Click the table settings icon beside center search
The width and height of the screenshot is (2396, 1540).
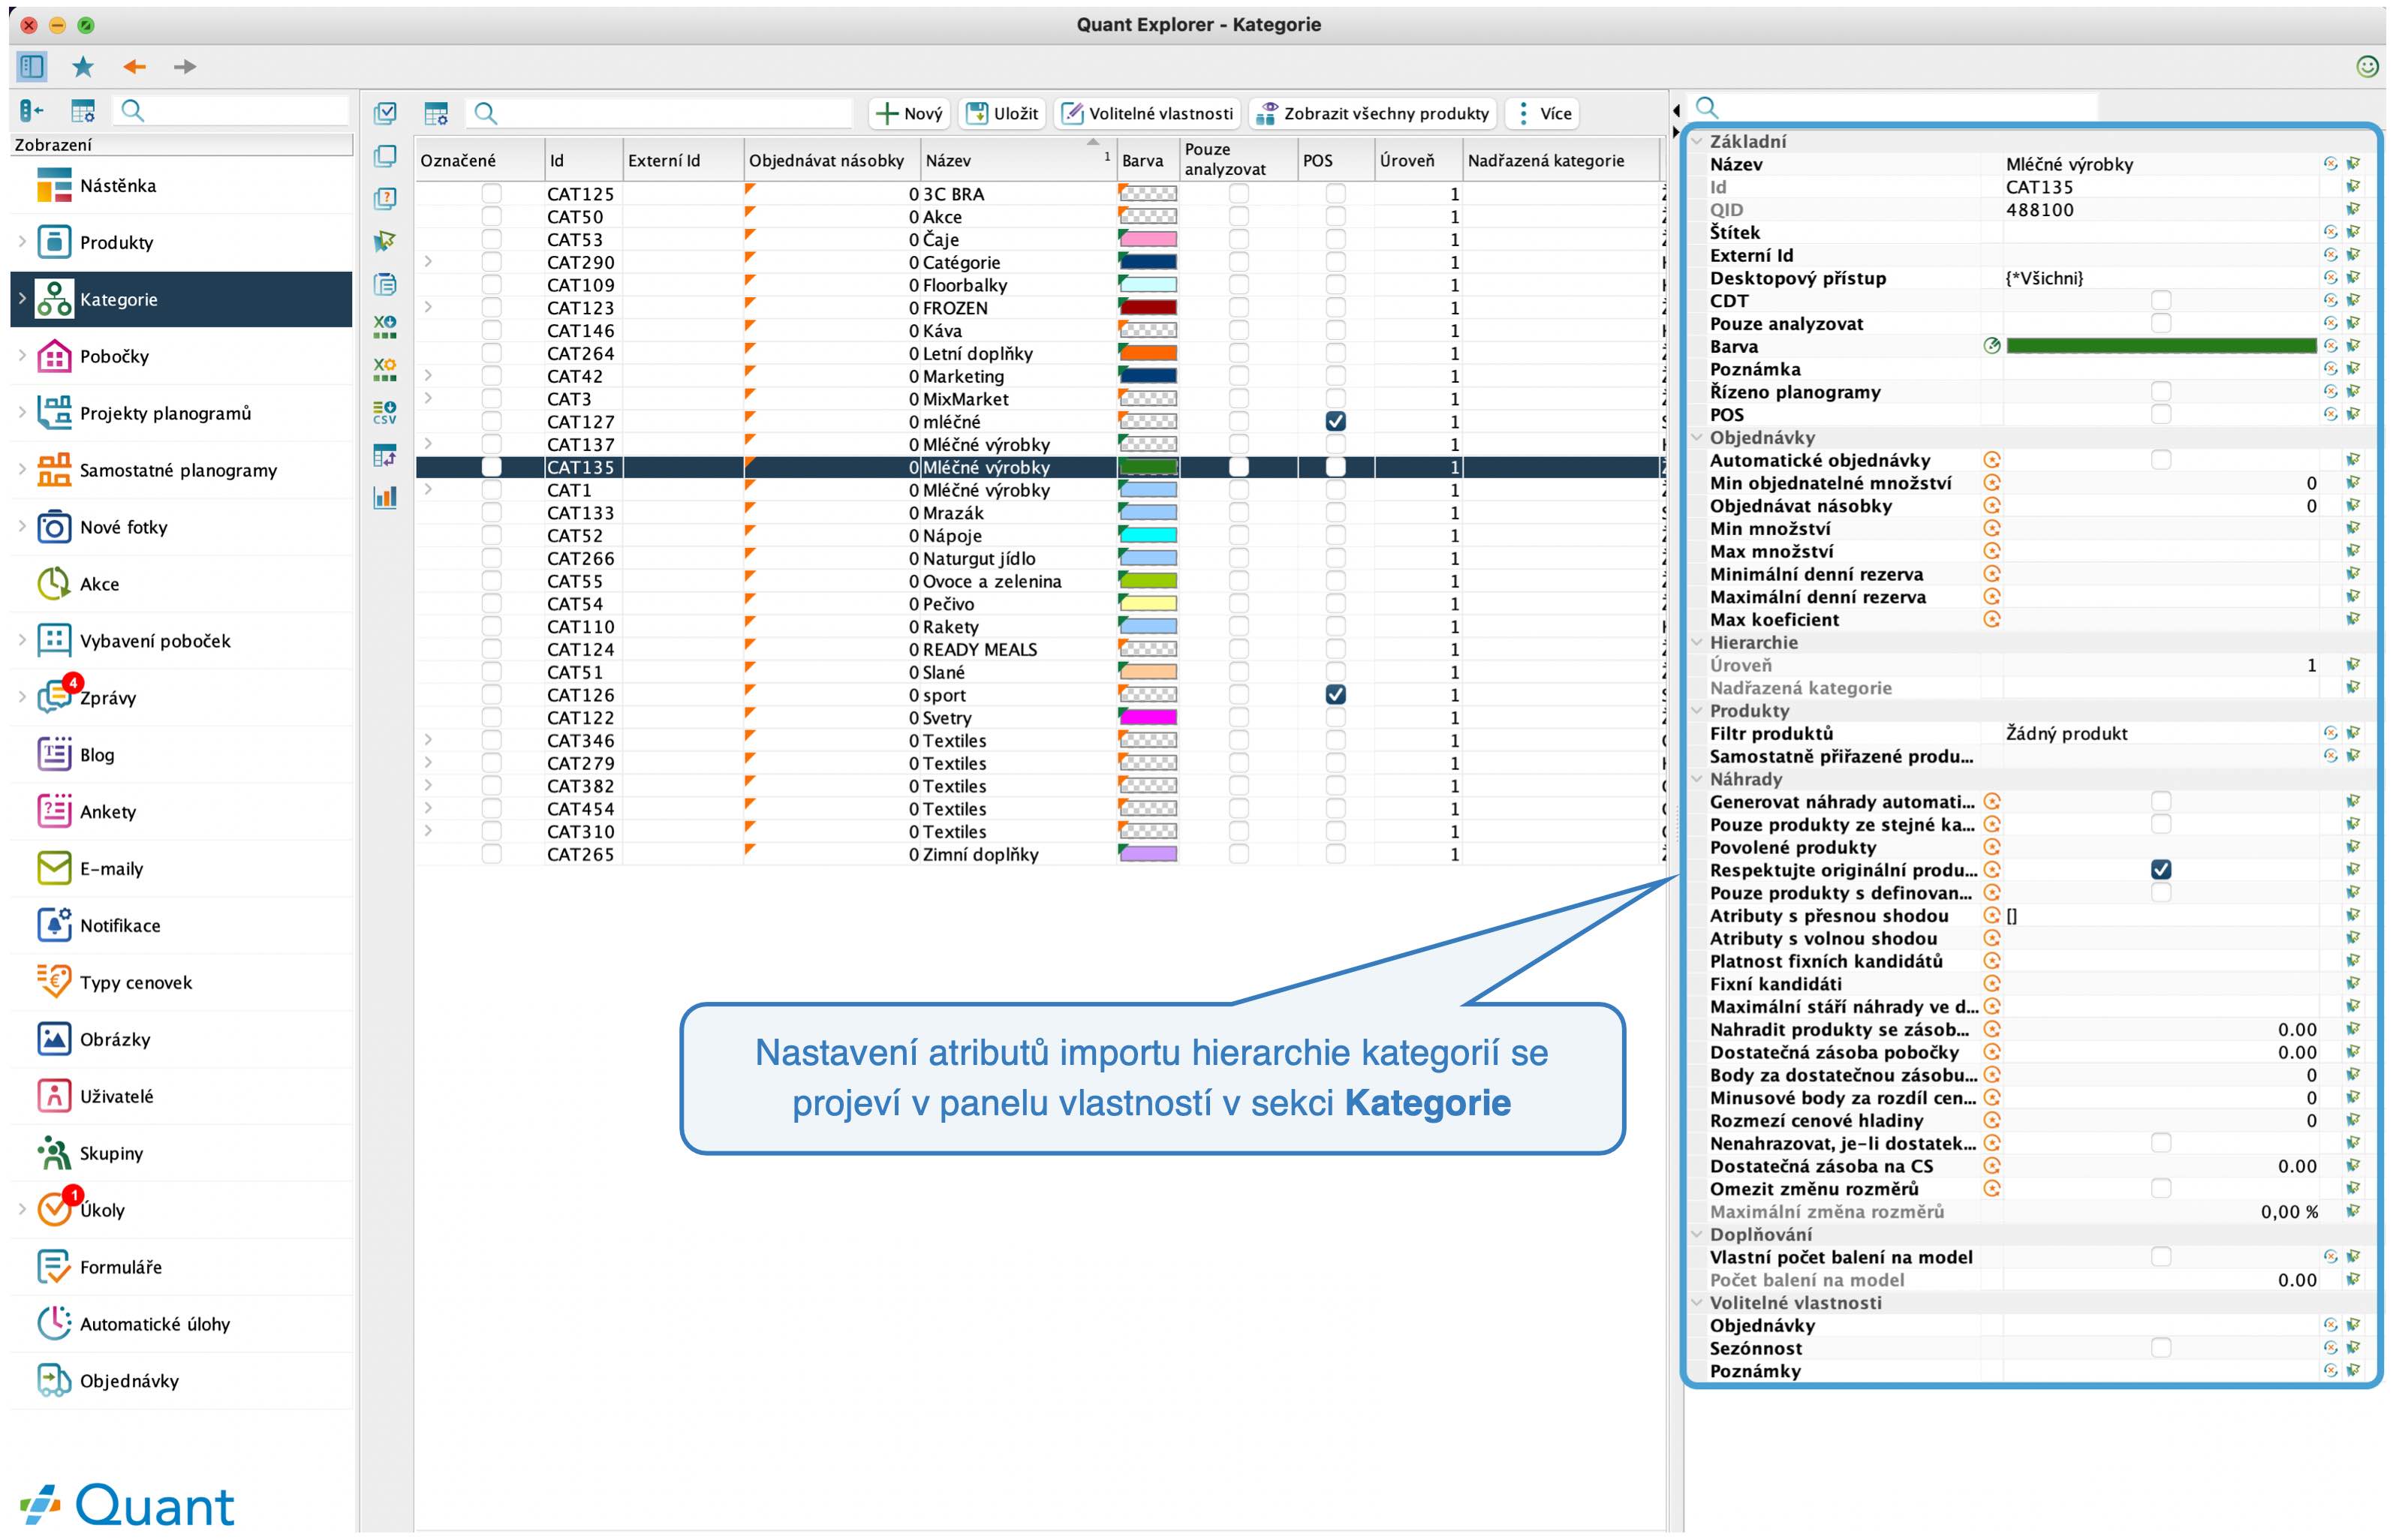pyautogui.click(x=436, y=114)
